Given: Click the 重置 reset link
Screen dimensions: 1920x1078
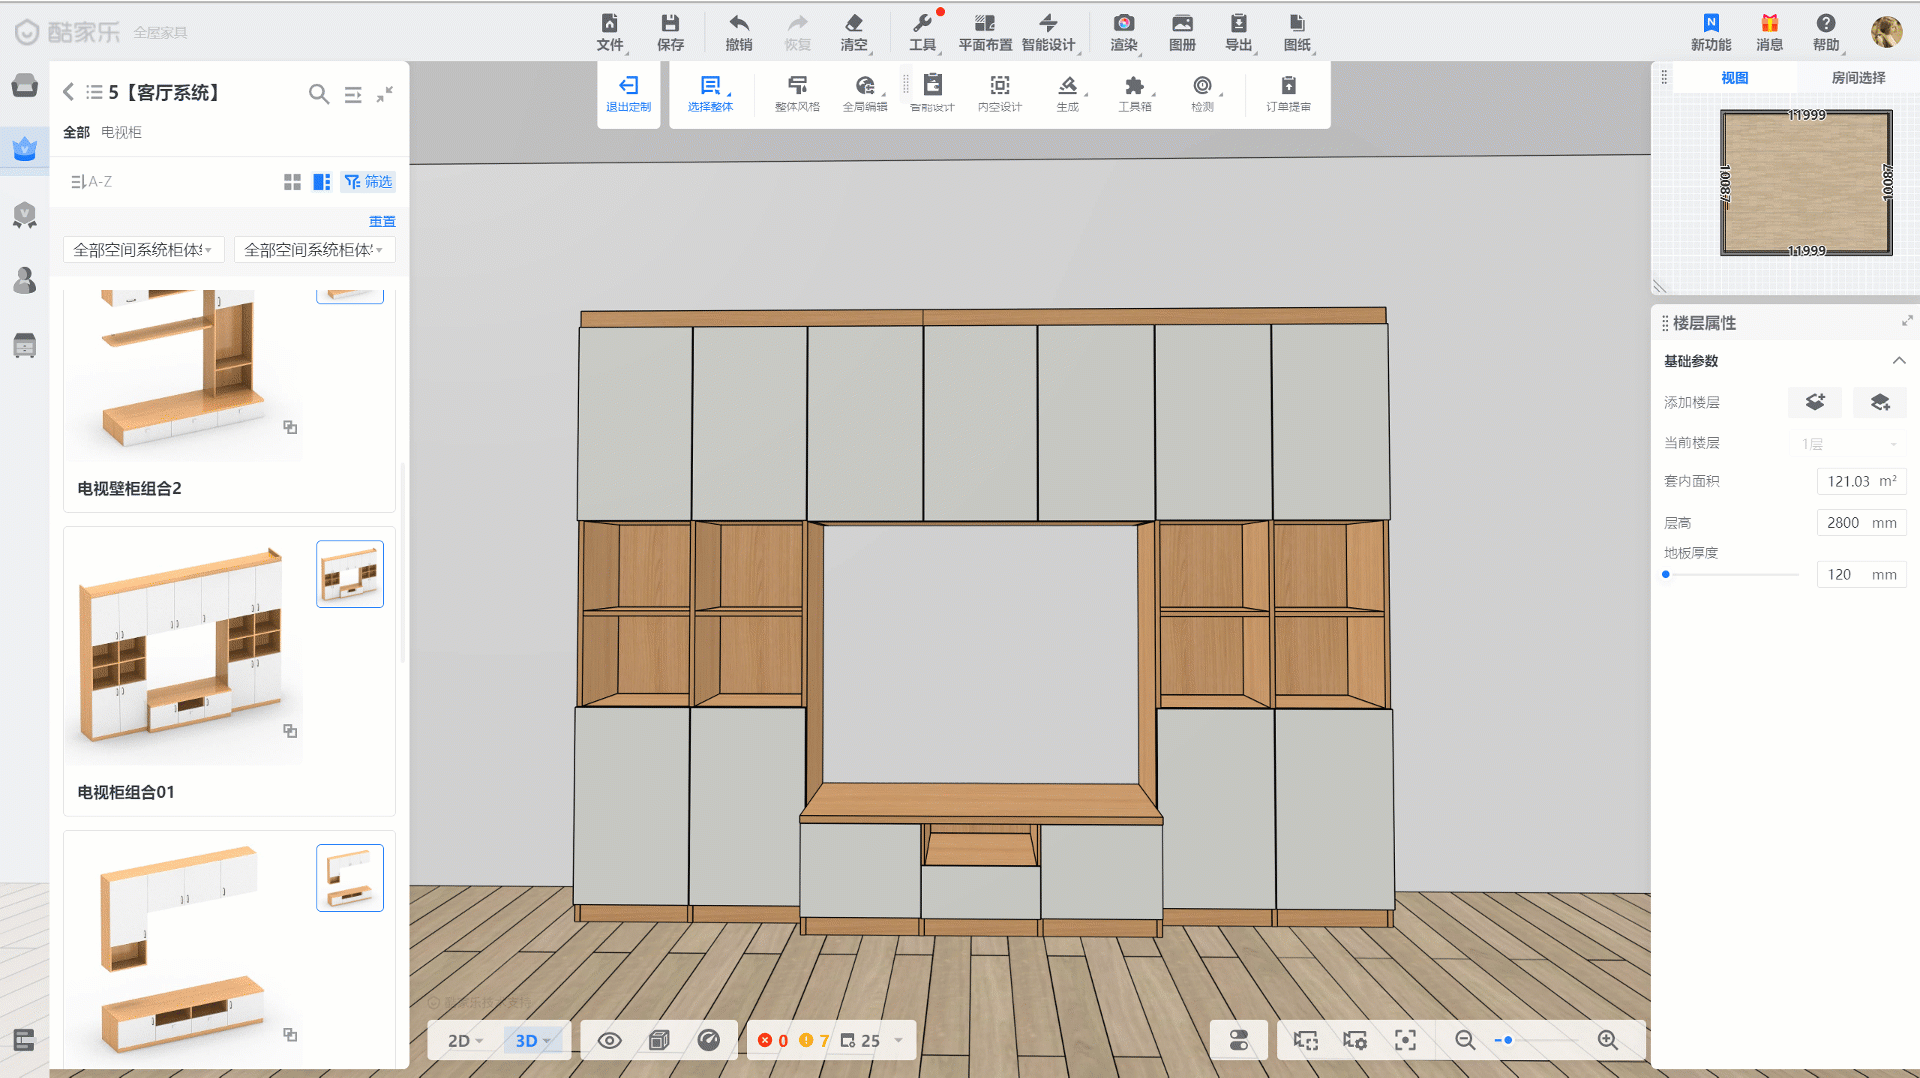Looking at the screenshot, I should (382, 221).
